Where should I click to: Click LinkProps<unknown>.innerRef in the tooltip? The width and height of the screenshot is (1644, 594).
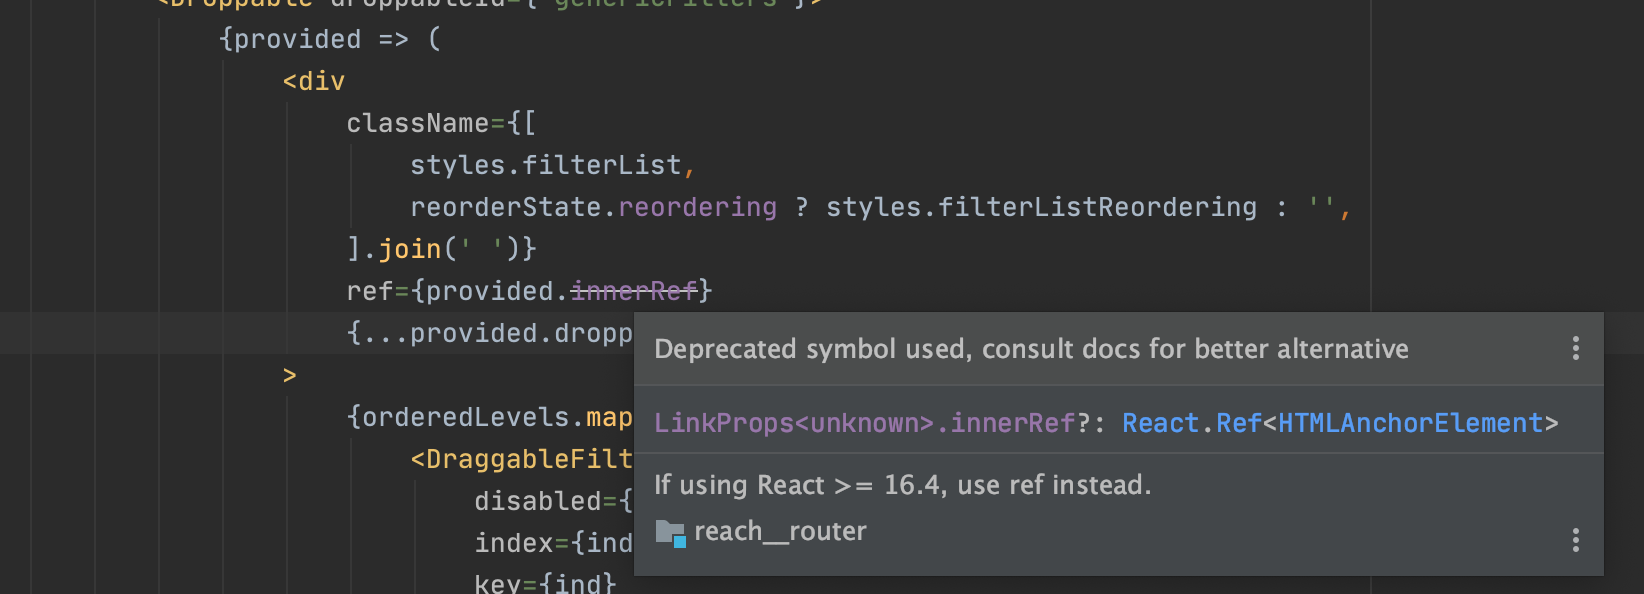tap(864, 423)
